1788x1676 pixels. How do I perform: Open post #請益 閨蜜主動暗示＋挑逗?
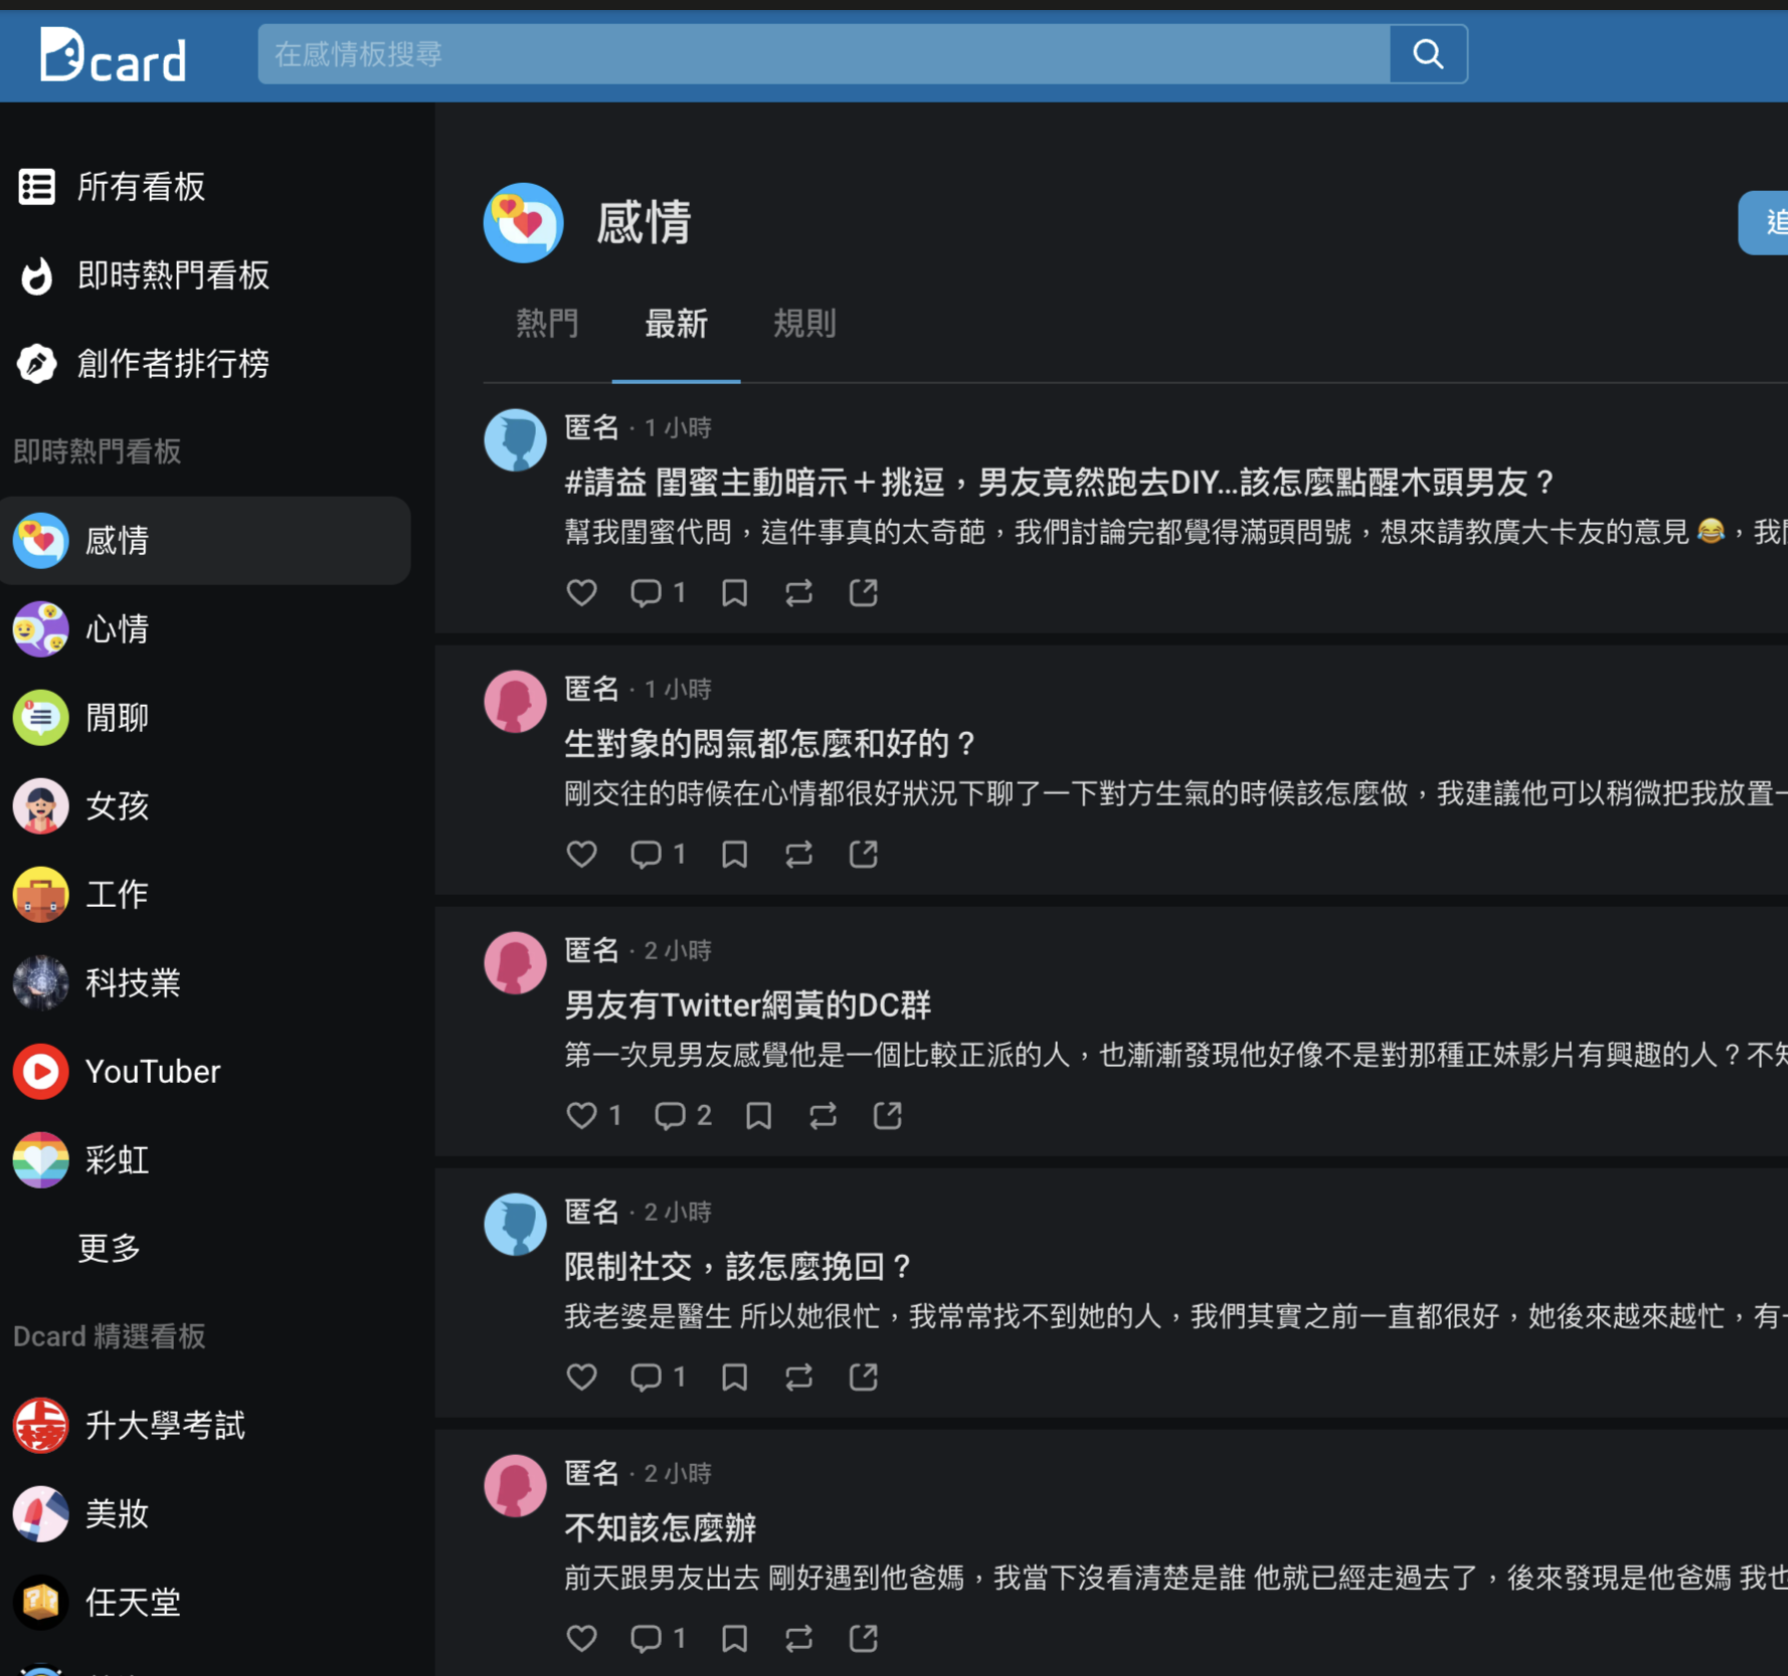(1058, 483)
